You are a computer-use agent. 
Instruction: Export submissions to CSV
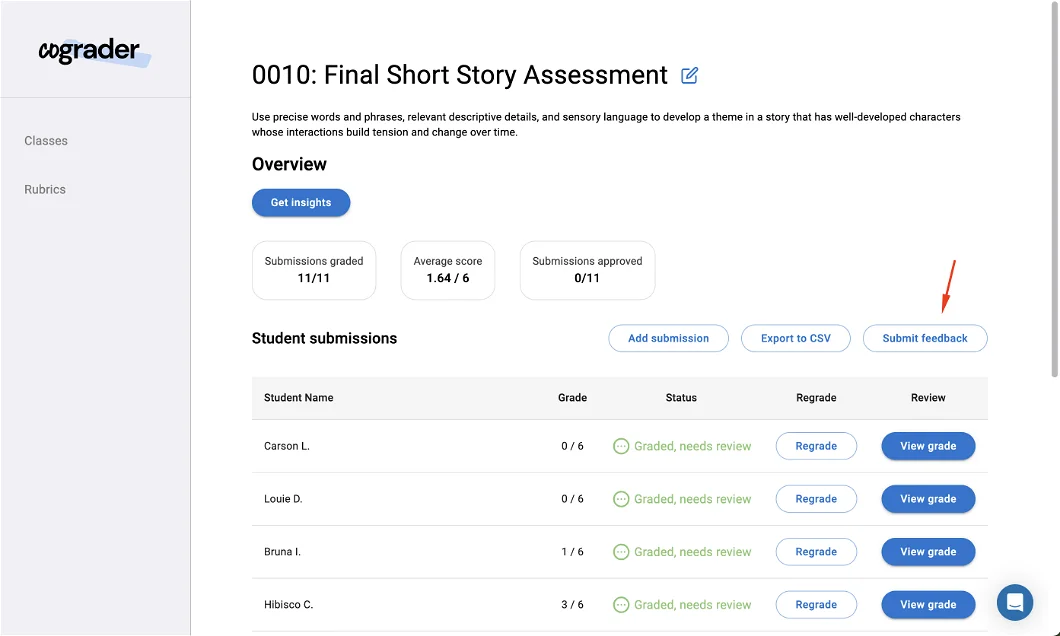click(x=796, y=338)
